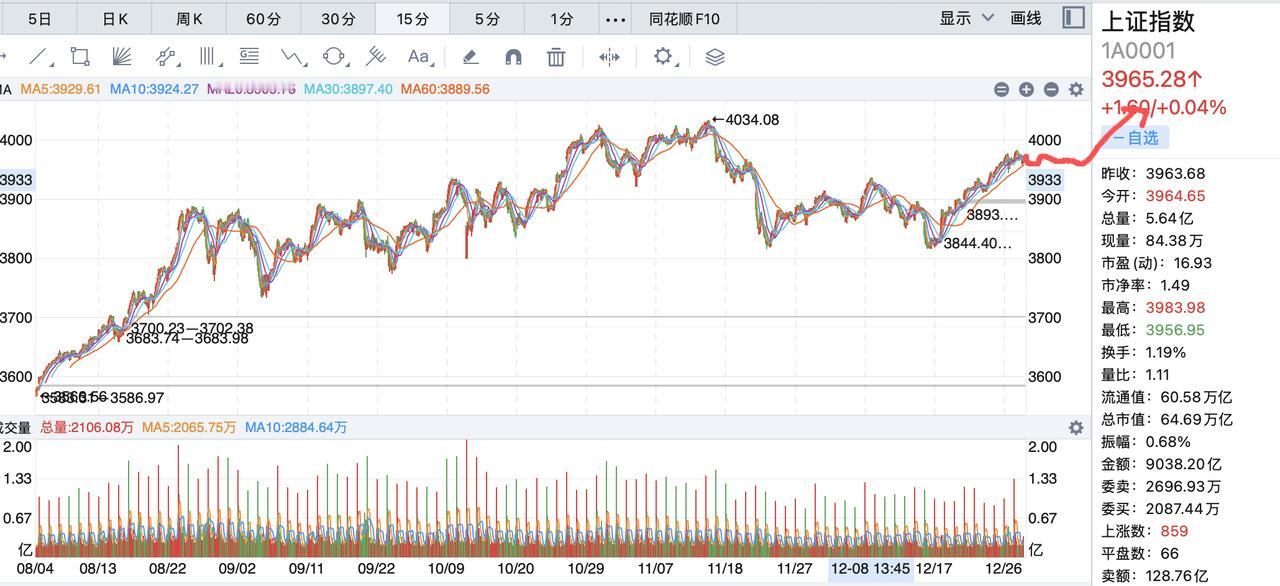This screenshot has height=586, width=1280.
Task: Select the rectangle shape drawing tool
Action: coord(80,57)
